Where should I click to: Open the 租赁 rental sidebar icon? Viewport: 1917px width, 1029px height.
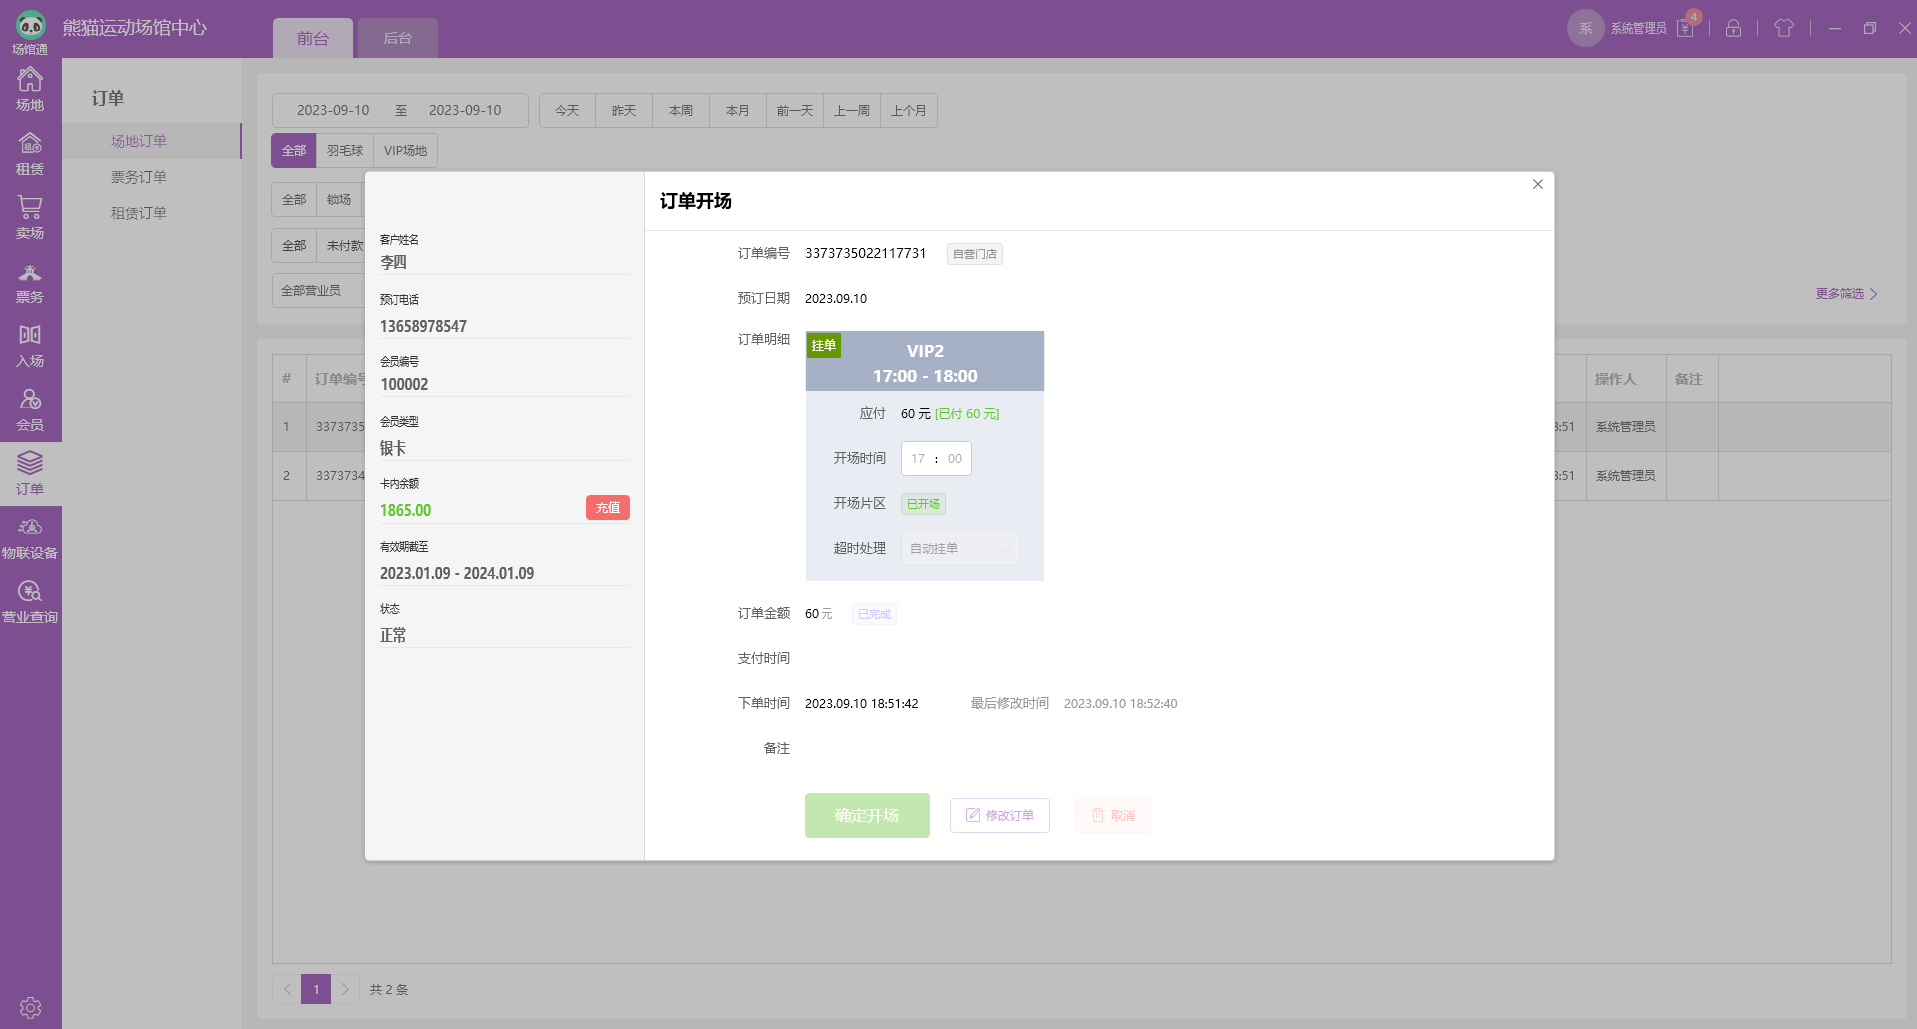pyautogui.click(x=30, y=153)
